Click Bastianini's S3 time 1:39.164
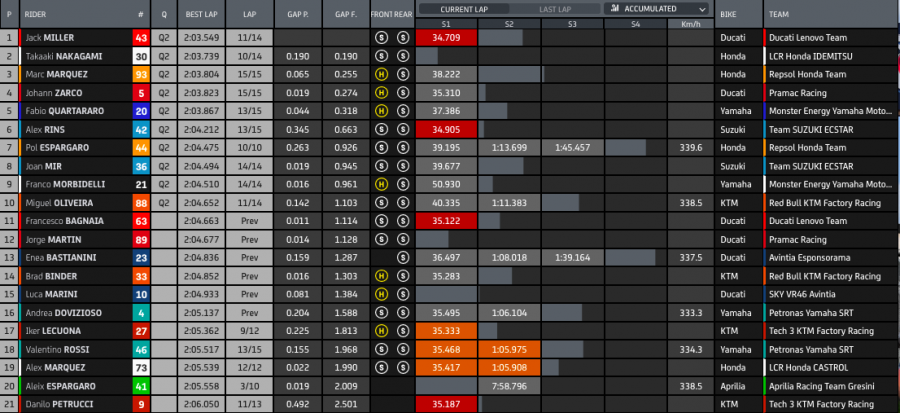This screenshot has width=900, height=413. tap(572, 258)
